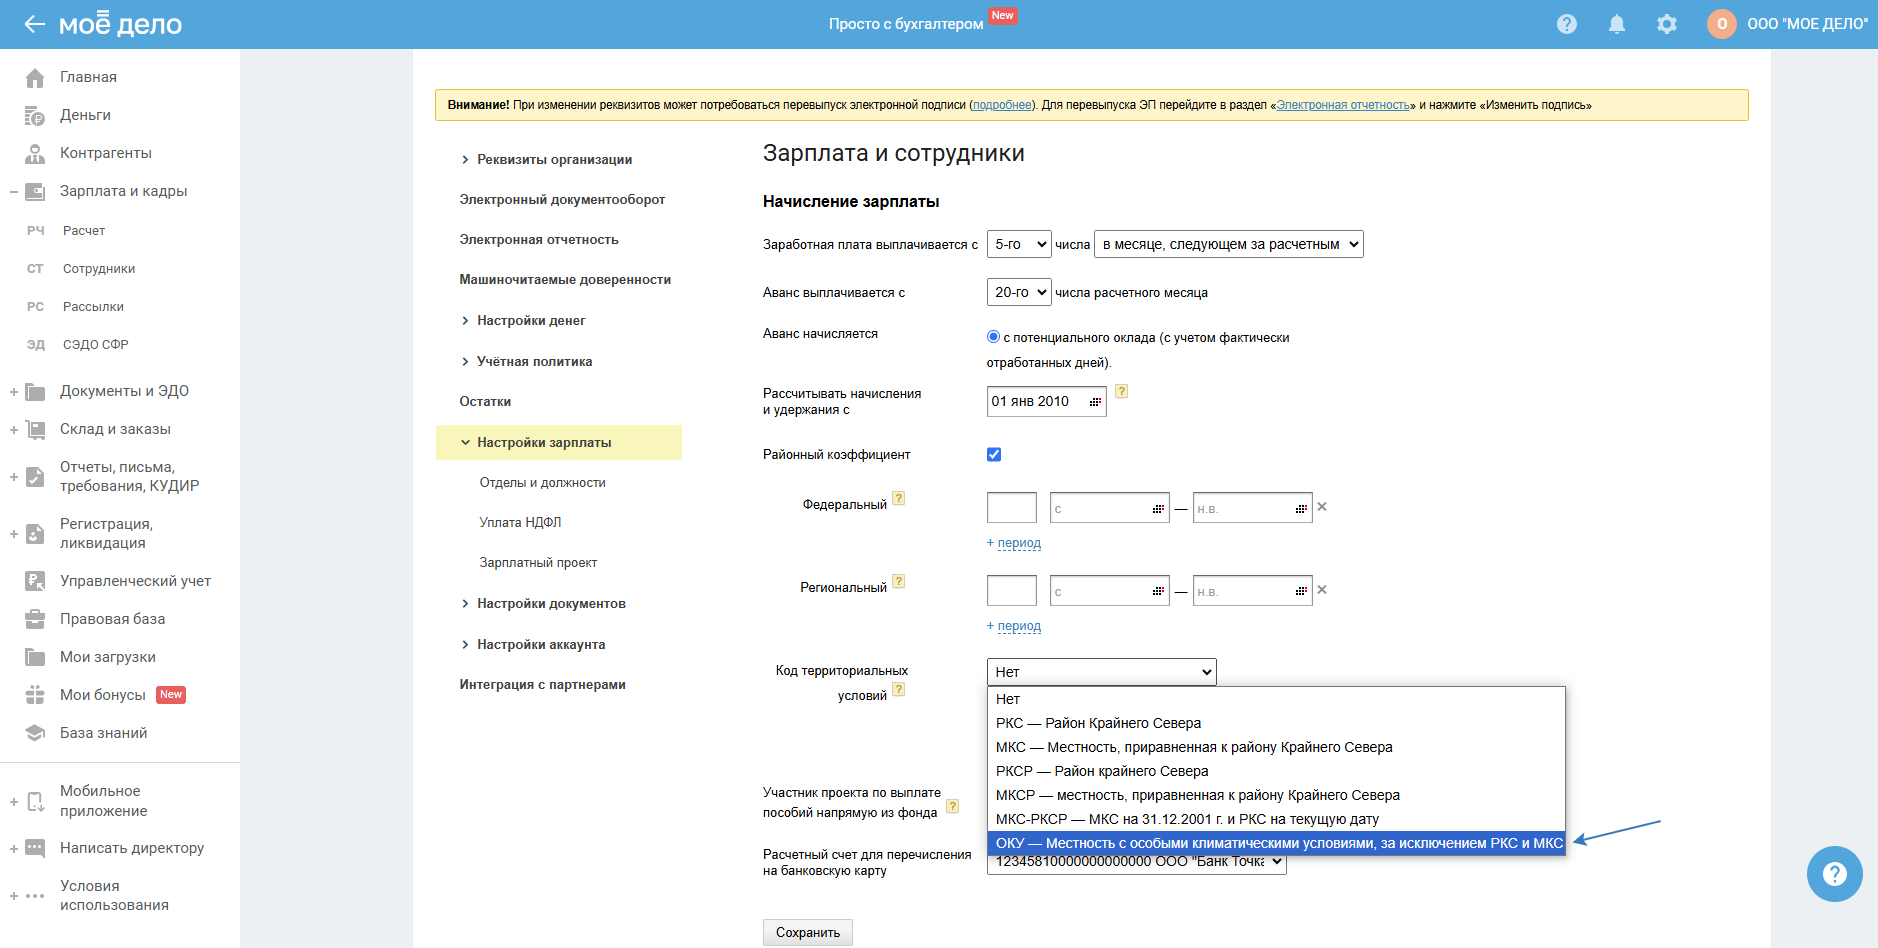Viewport: 1878px width, 948px height.
Task: Open the notifications bell
Action: (1617, 24)
